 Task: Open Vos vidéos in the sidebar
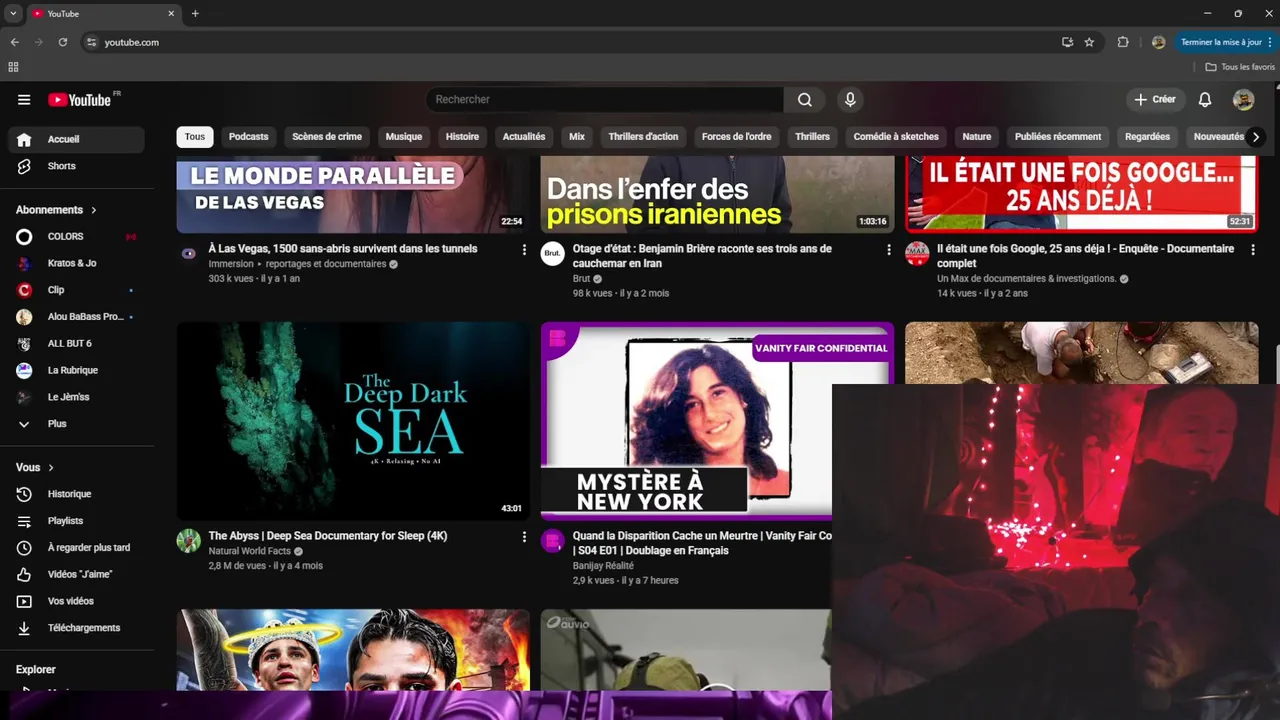76,601
